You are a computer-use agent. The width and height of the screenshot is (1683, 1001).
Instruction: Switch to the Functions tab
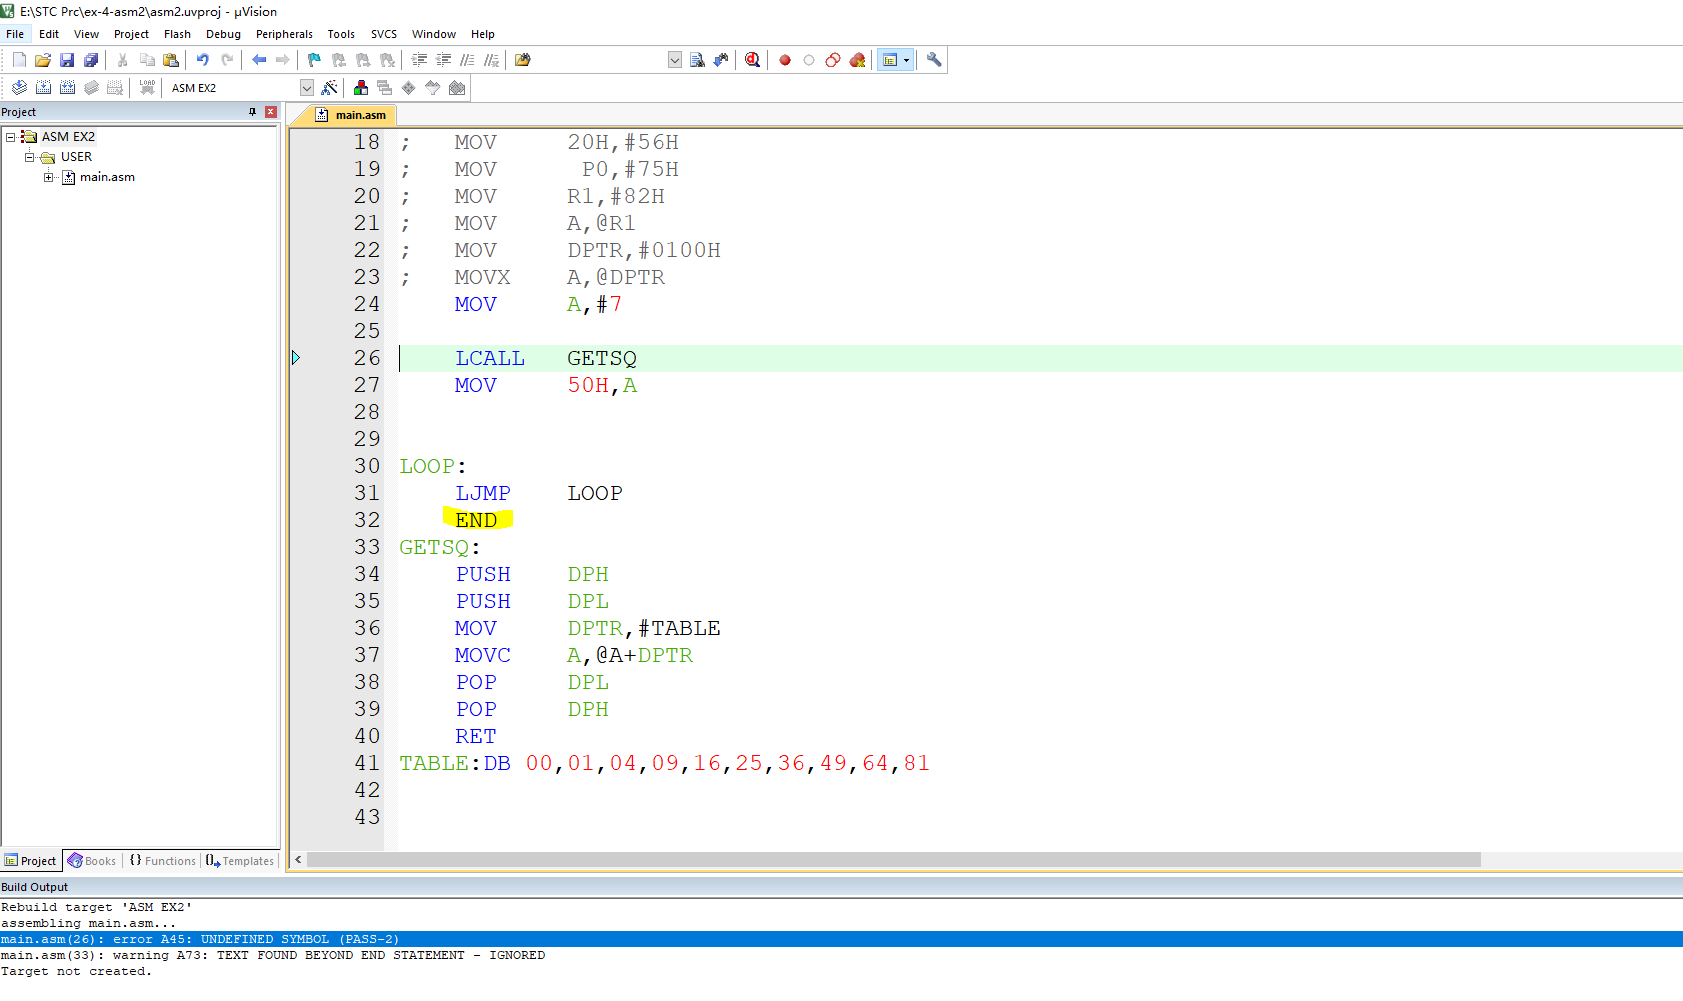(163, 861)
